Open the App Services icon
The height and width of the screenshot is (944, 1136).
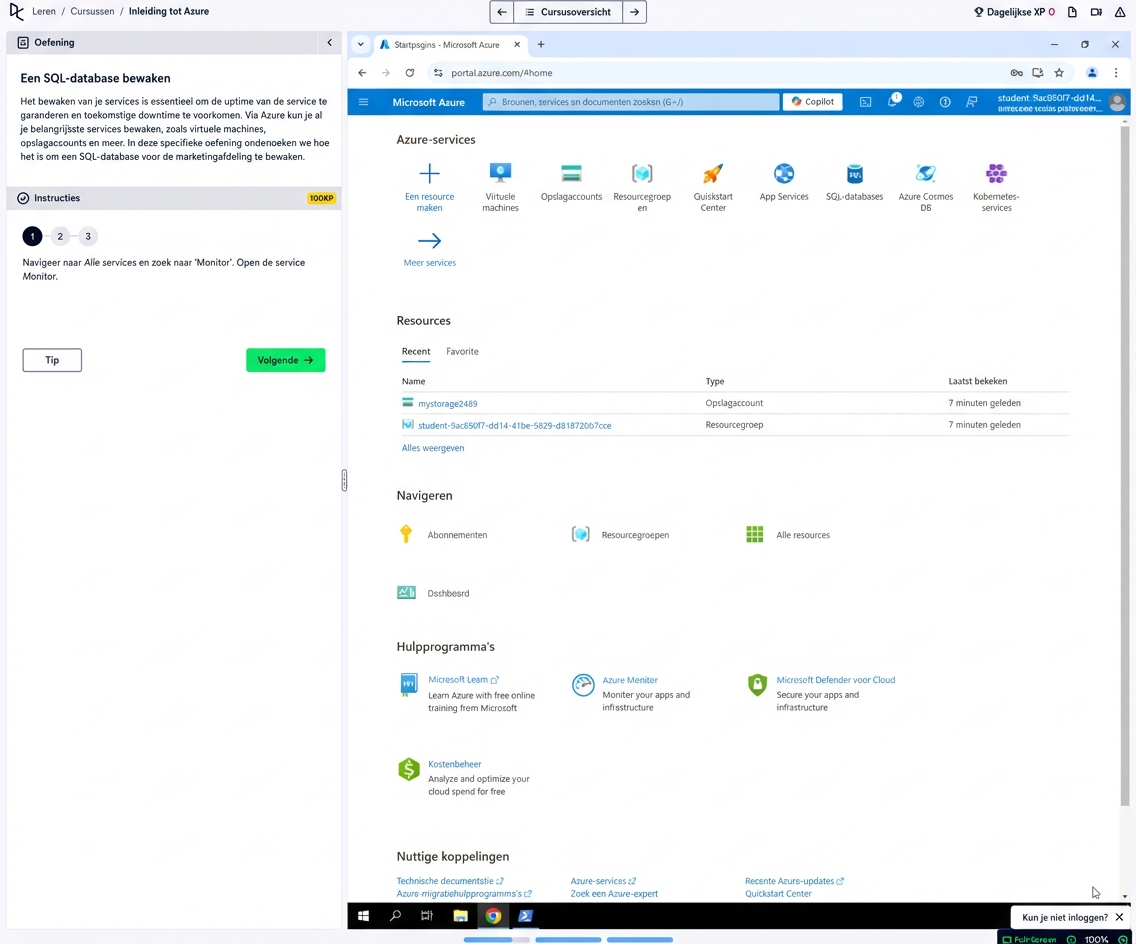point(784,174)
